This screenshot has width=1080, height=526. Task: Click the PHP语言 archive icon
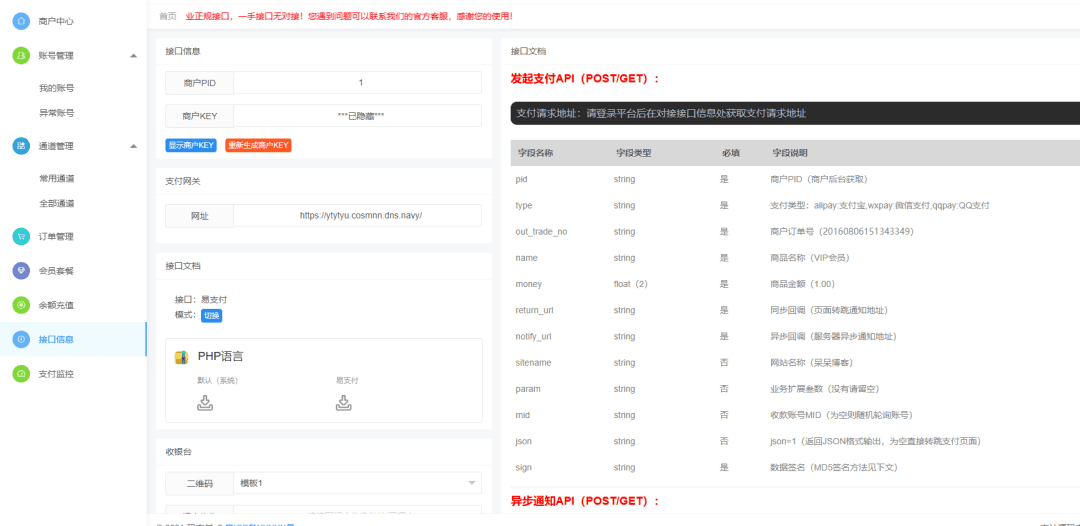tap(182, 357)
